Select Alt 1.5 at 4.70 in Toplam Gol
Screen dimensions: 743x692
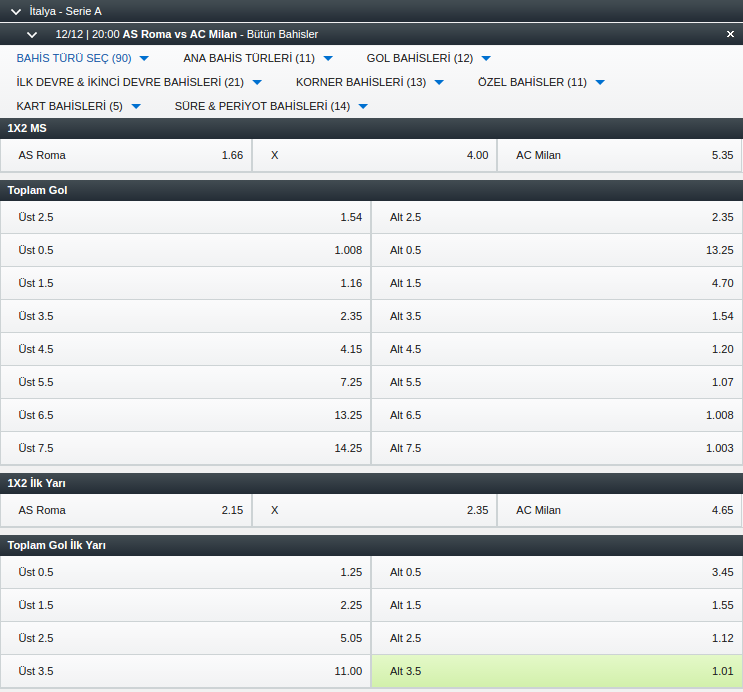tap(557, 283)
